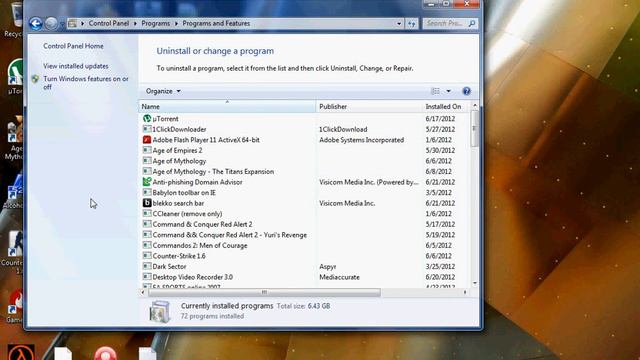
Task: Select Age of Mythology - The Titans Expansion
Action: click(x=213, y=171)
